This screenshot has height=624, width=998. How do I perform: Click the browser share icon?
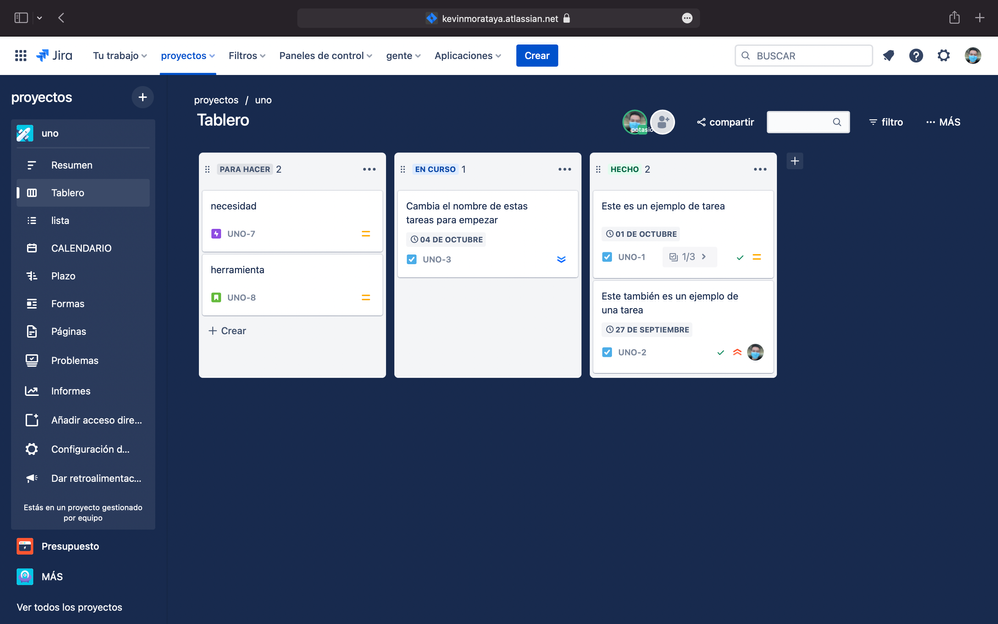pos(954,18)
